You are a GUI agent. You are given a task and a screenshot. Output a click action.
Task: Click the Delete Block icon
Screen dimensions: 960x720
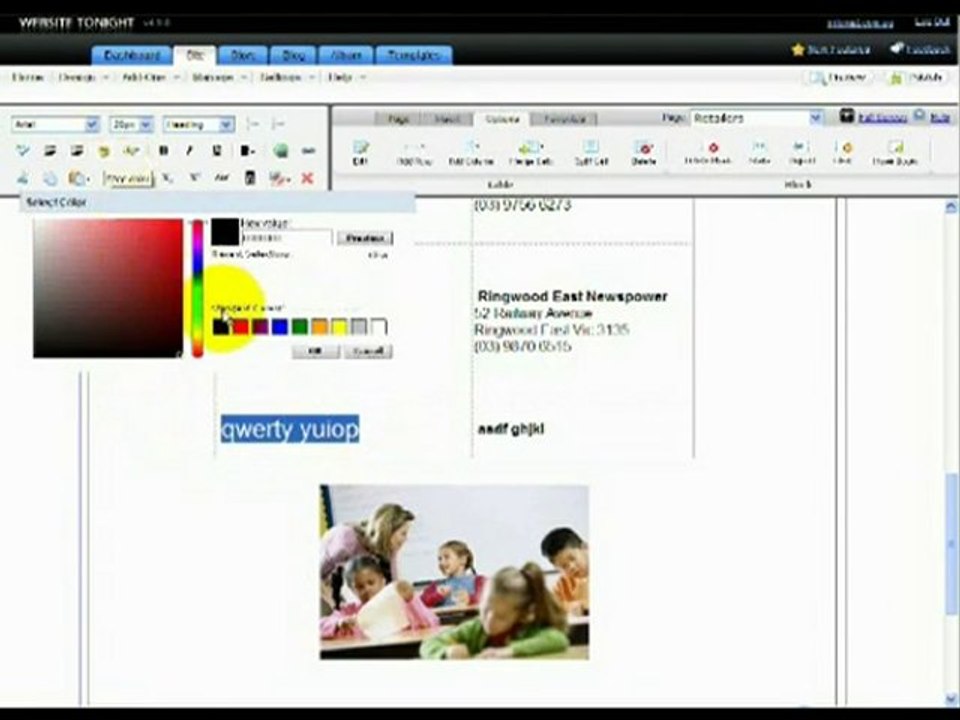[708, 153]
